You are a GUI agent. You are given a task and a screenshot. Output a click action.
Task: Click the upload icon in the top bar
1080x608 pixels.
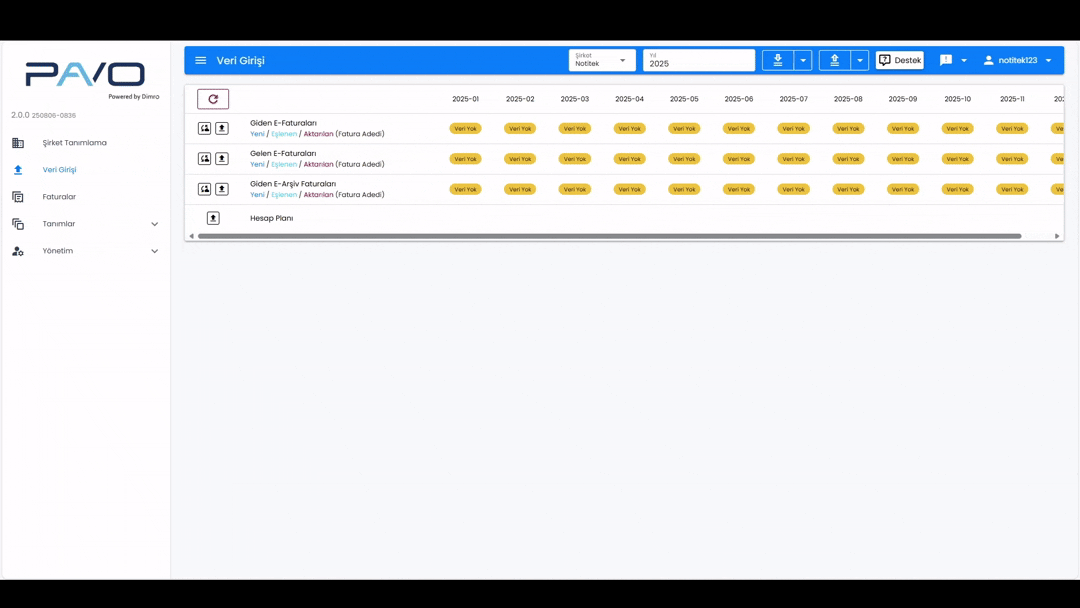tap(834, 61)
